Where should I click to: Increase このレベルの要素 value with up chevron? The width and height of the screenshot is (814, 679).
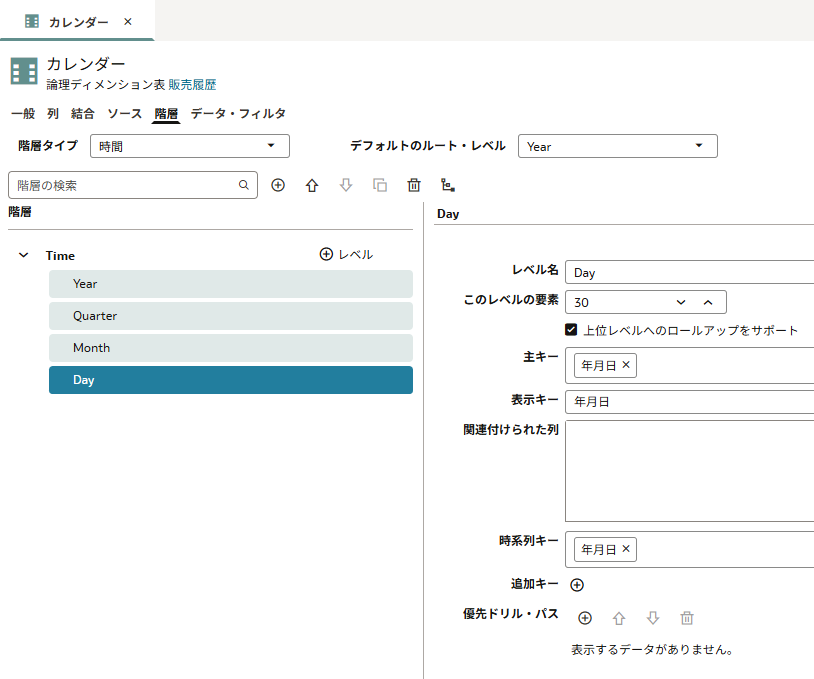pyautogui.click(x=708, y=302)
